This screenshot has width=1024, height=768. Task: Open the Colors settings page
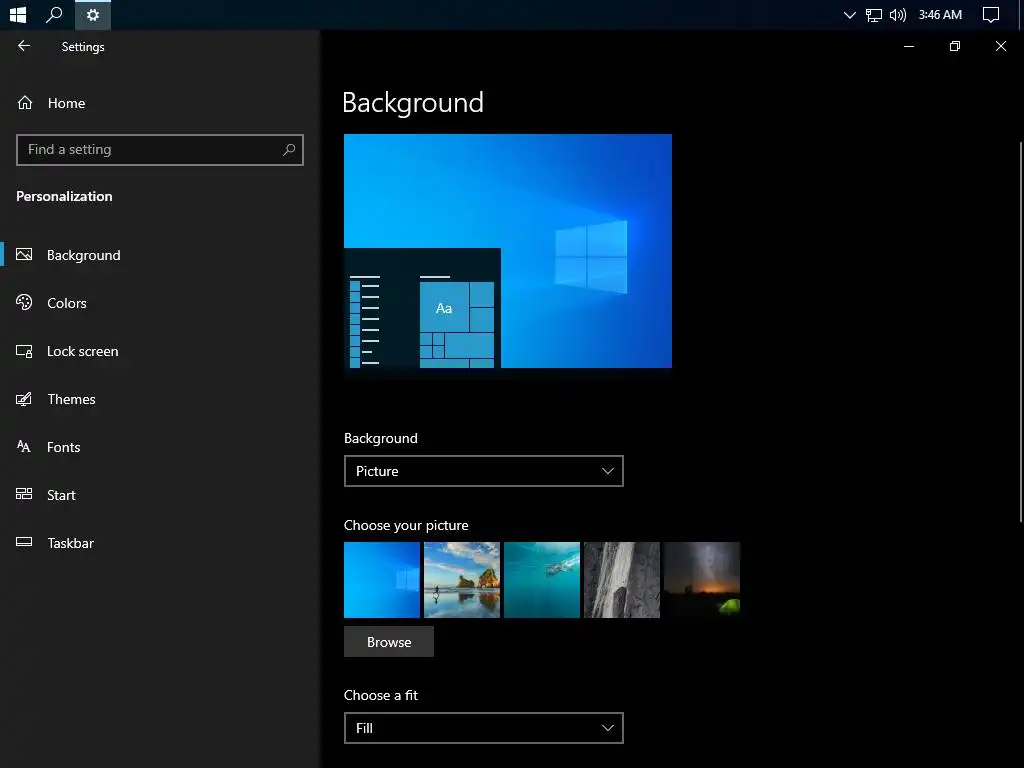tap(67, 303)
